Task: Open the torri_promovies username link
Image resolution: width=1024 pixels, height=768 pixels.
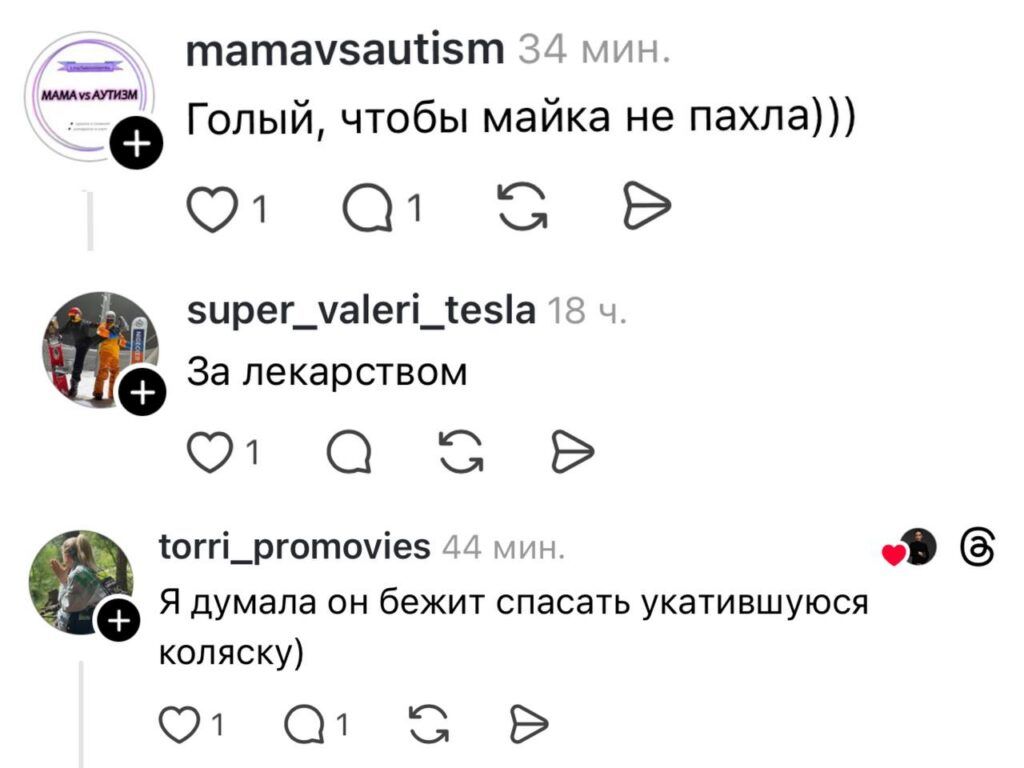Action: (294, 546)
